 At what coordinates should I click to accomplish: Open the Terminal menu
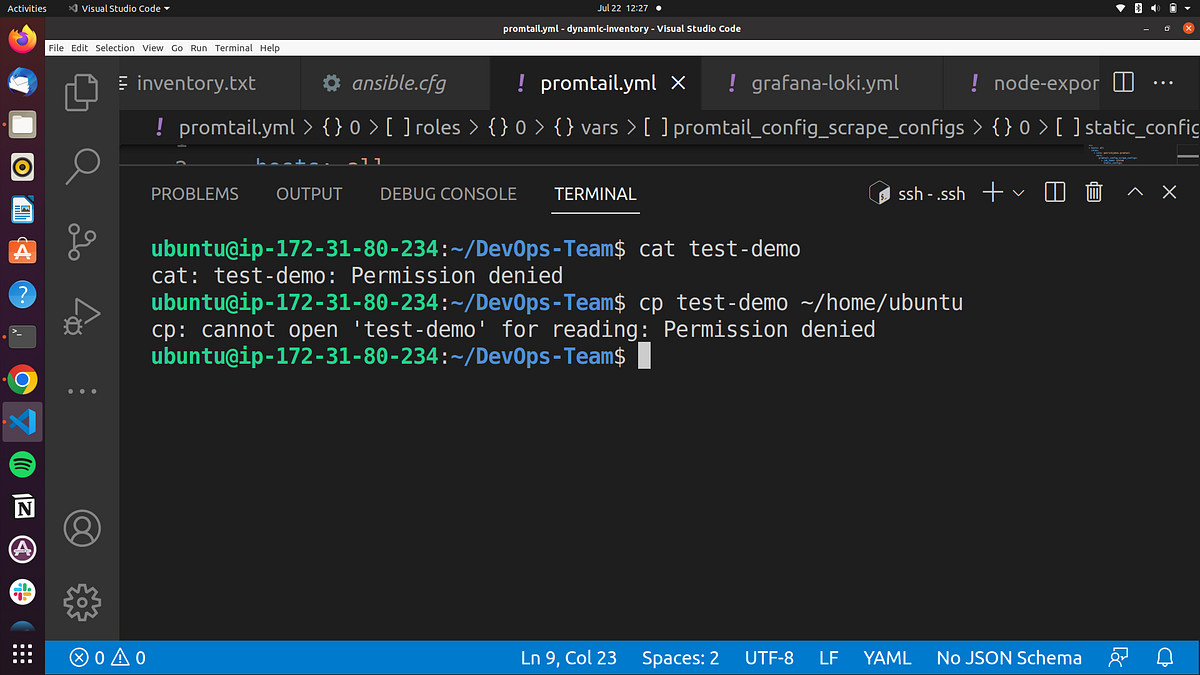[234, 48]
